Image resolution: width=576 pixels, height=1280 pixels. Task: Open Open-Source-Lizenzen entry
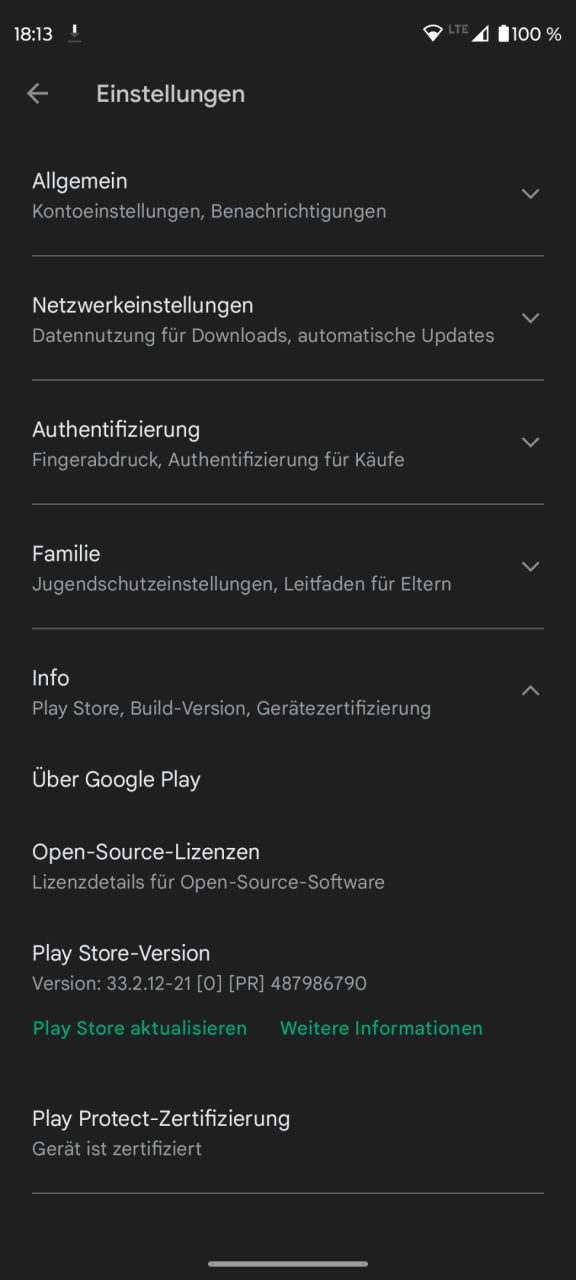click(x=288, y=866)
